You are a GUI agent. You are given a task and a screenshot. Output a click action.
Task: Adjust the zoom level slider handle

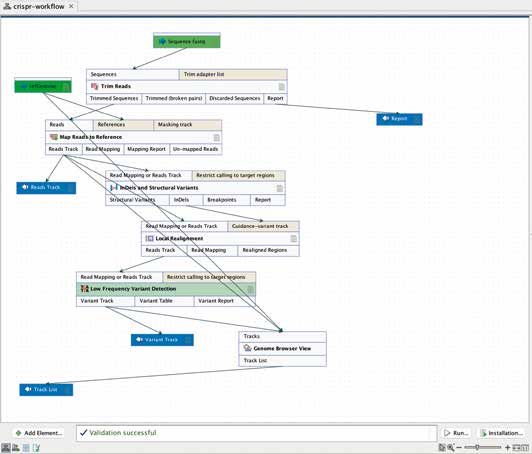[477, 448]
